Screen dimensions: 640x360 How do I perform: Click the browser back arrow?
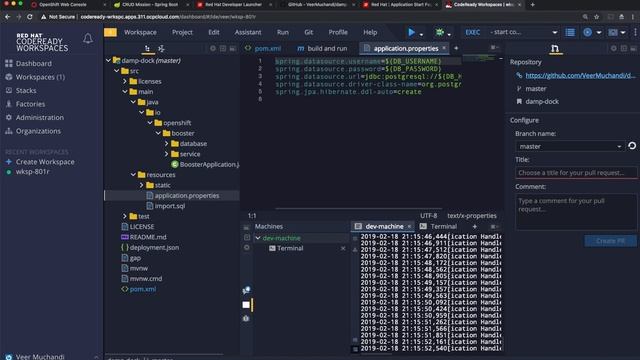point(7,17)
